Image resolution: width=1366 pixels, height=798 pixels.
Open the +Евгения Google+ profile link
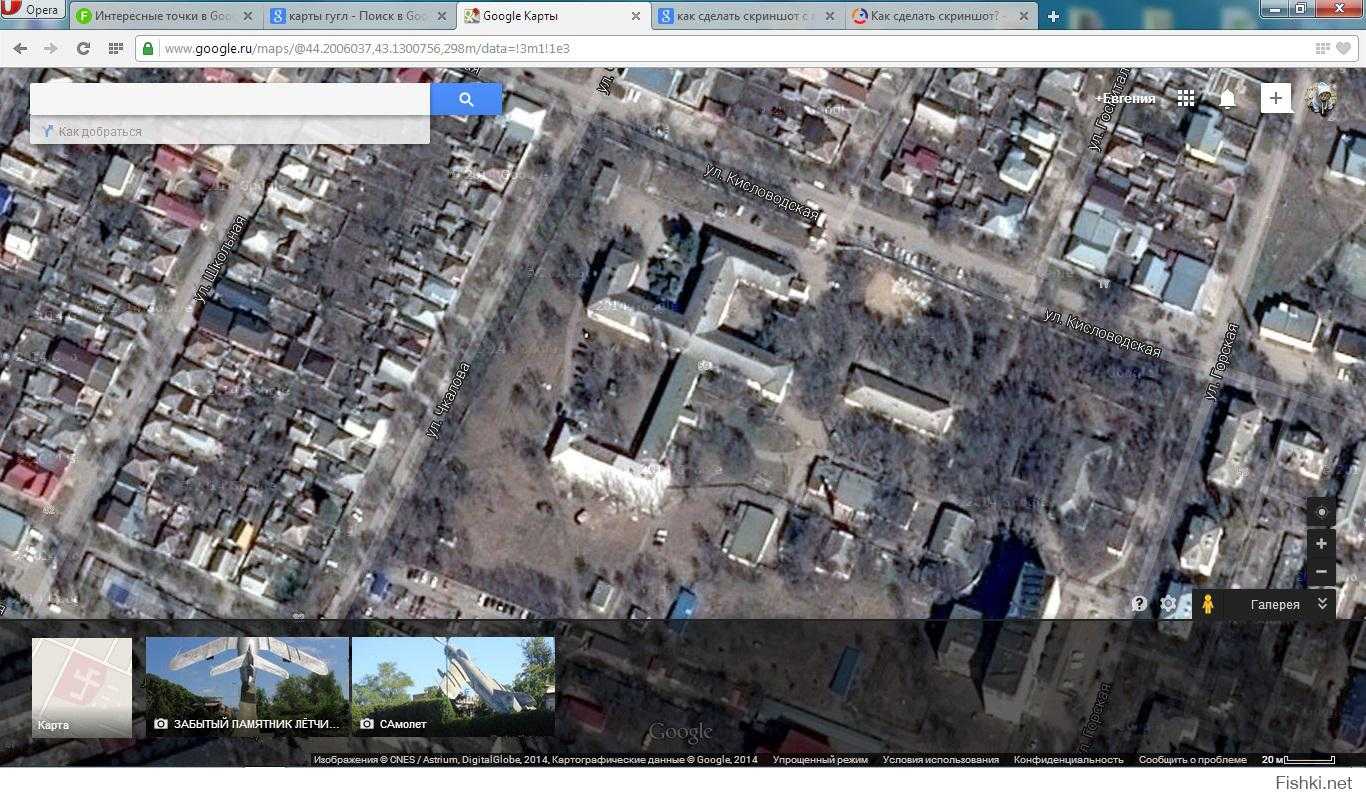pos(1125,98)
